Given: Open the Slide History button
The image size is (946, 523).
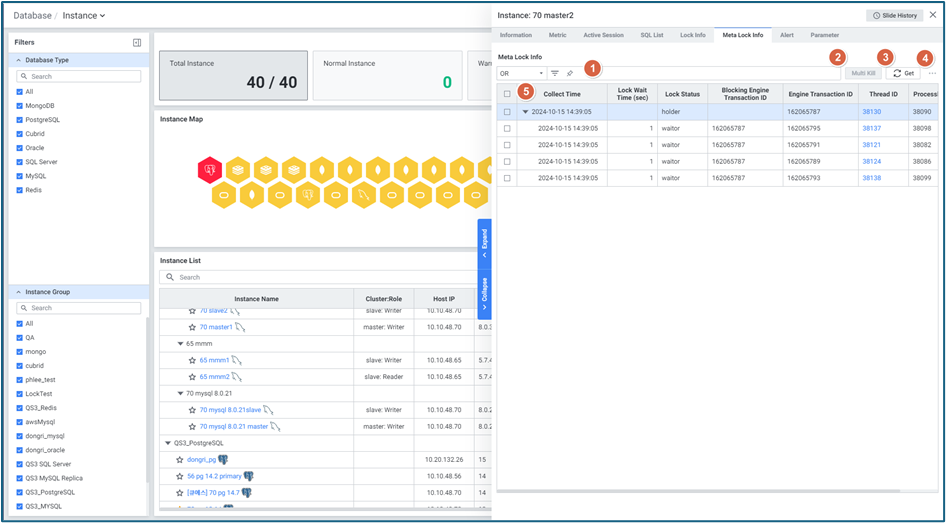Looking at the screenshot, I should tap(894, 16).
